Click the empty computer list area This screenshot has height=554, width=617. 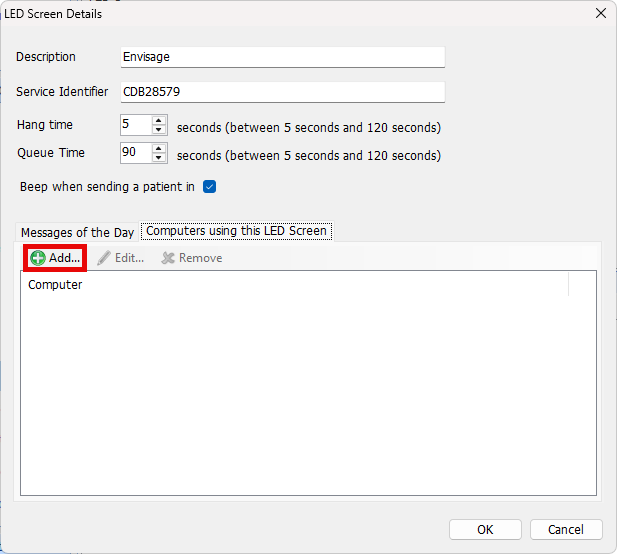click(x=308, y=400)
